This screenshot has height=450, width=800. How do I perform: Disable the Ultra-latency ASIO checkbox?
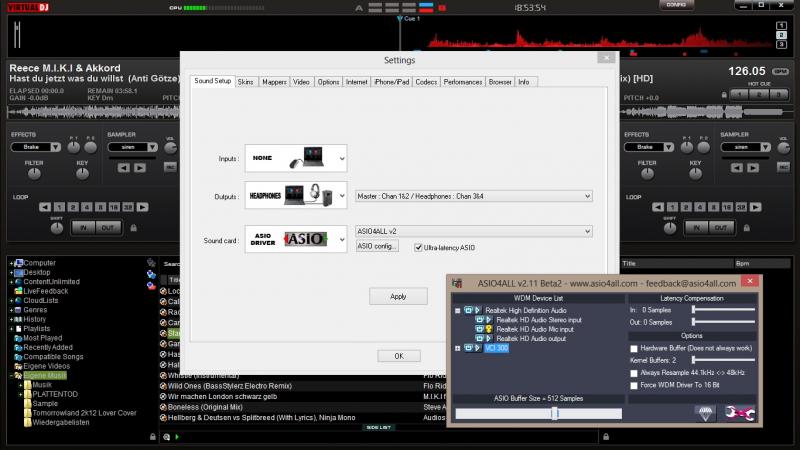coord(418,246)
